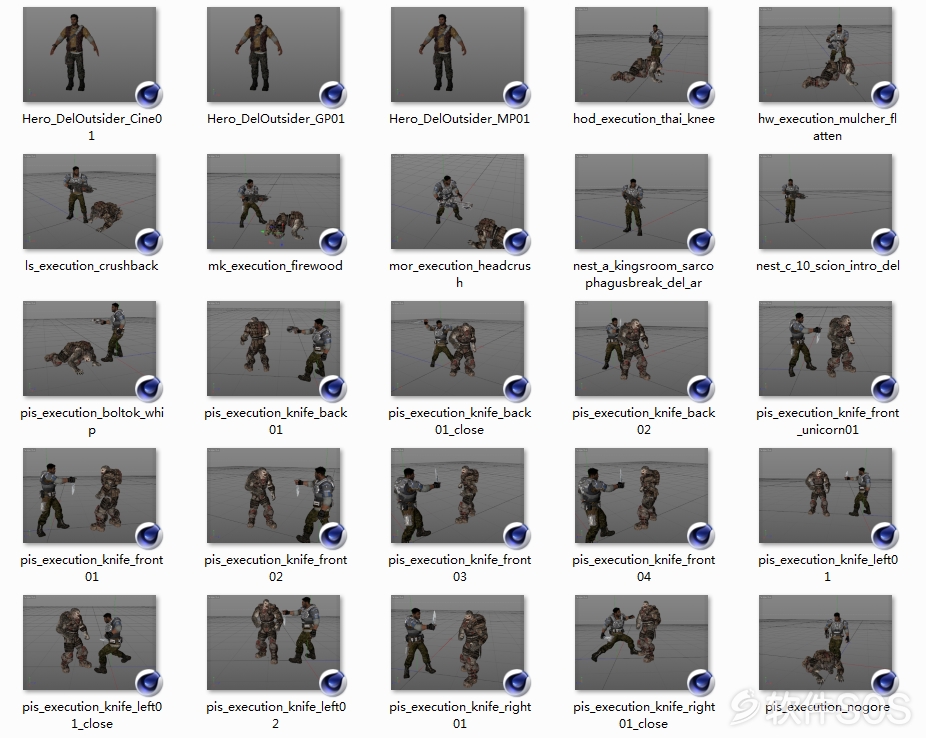Click the file name Hero_DelOutsider_GP01
The height and width of the screenshot is (738, 926).
pos(276,119)
